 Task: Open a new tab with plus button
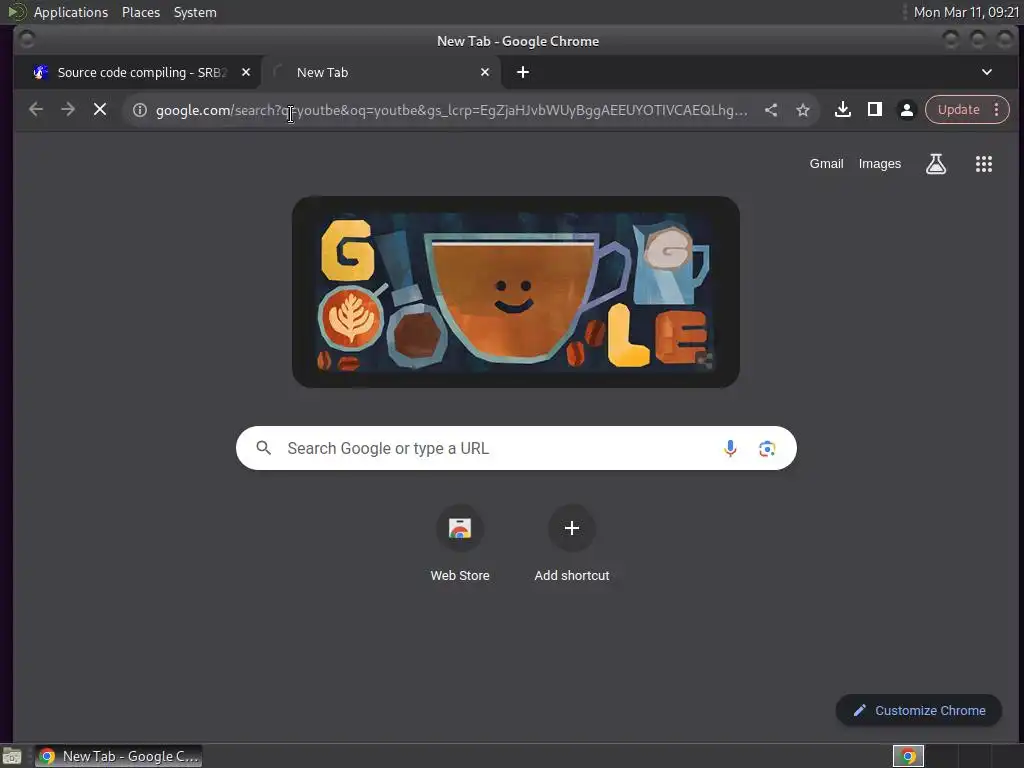pyautogui.click(x=523, y=72)
